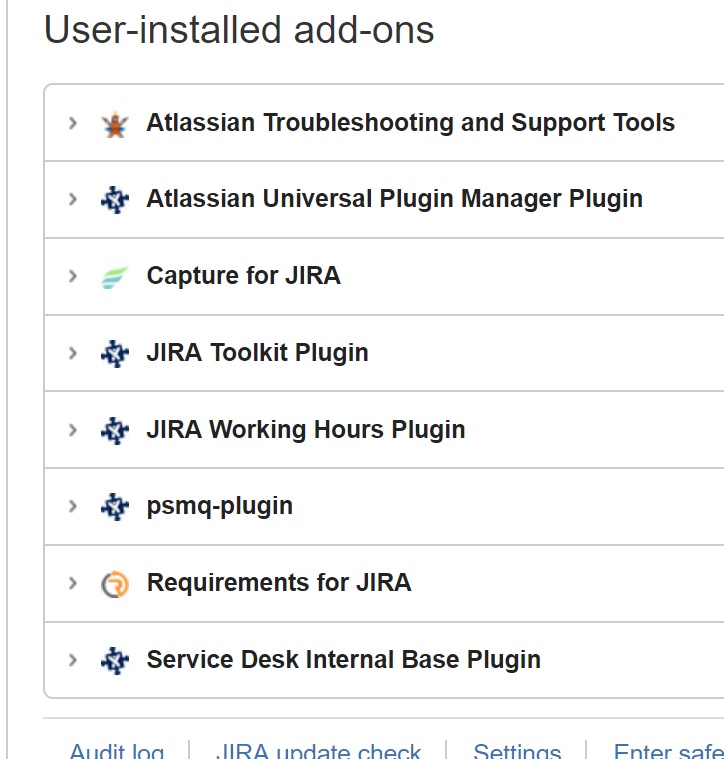Select the Atlassian Troubleshooting and Support Tools name

coord(410,122)
